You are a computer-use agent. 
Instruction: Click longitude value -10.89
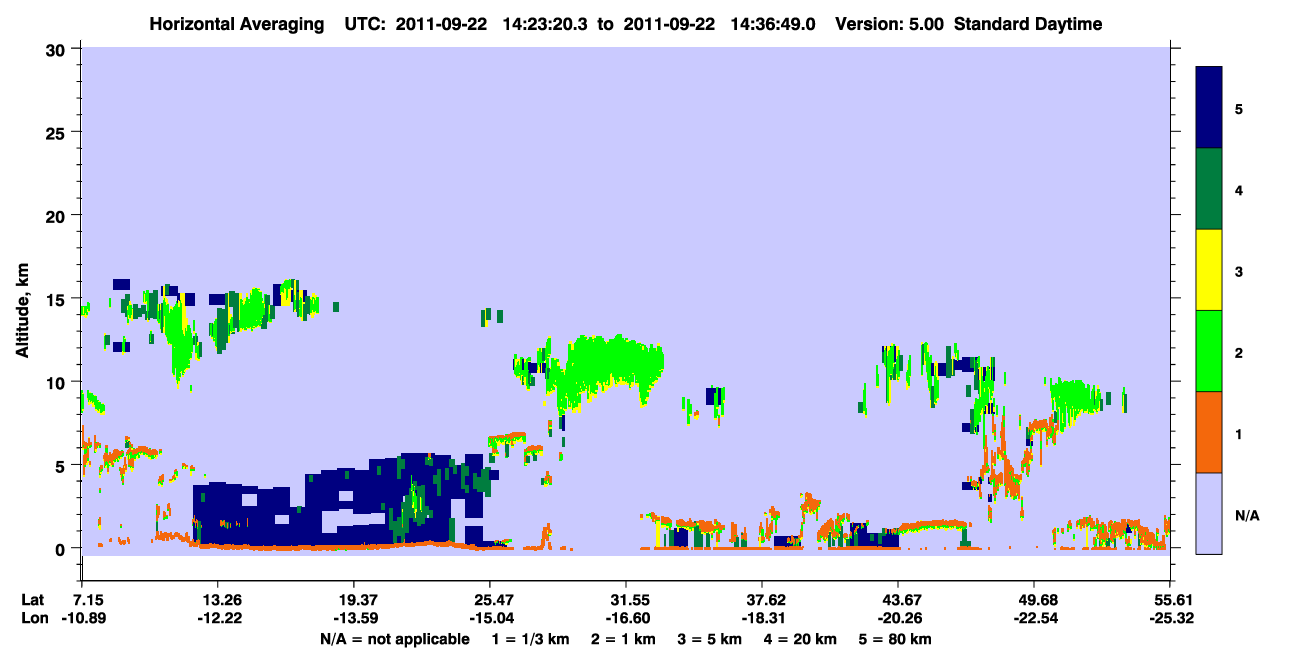point(82,618)
